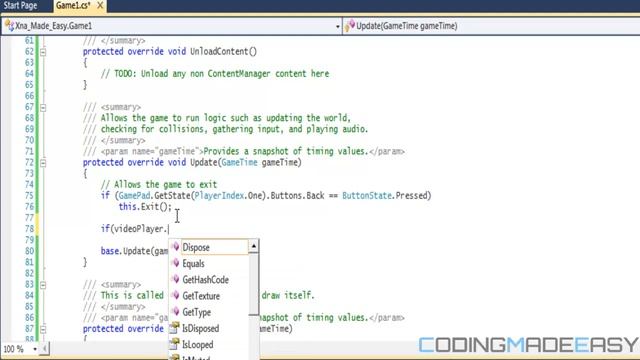Click 'PlayerIndex' in line 75
This screenshot has width=640, height=360.
tap(219, 196)
